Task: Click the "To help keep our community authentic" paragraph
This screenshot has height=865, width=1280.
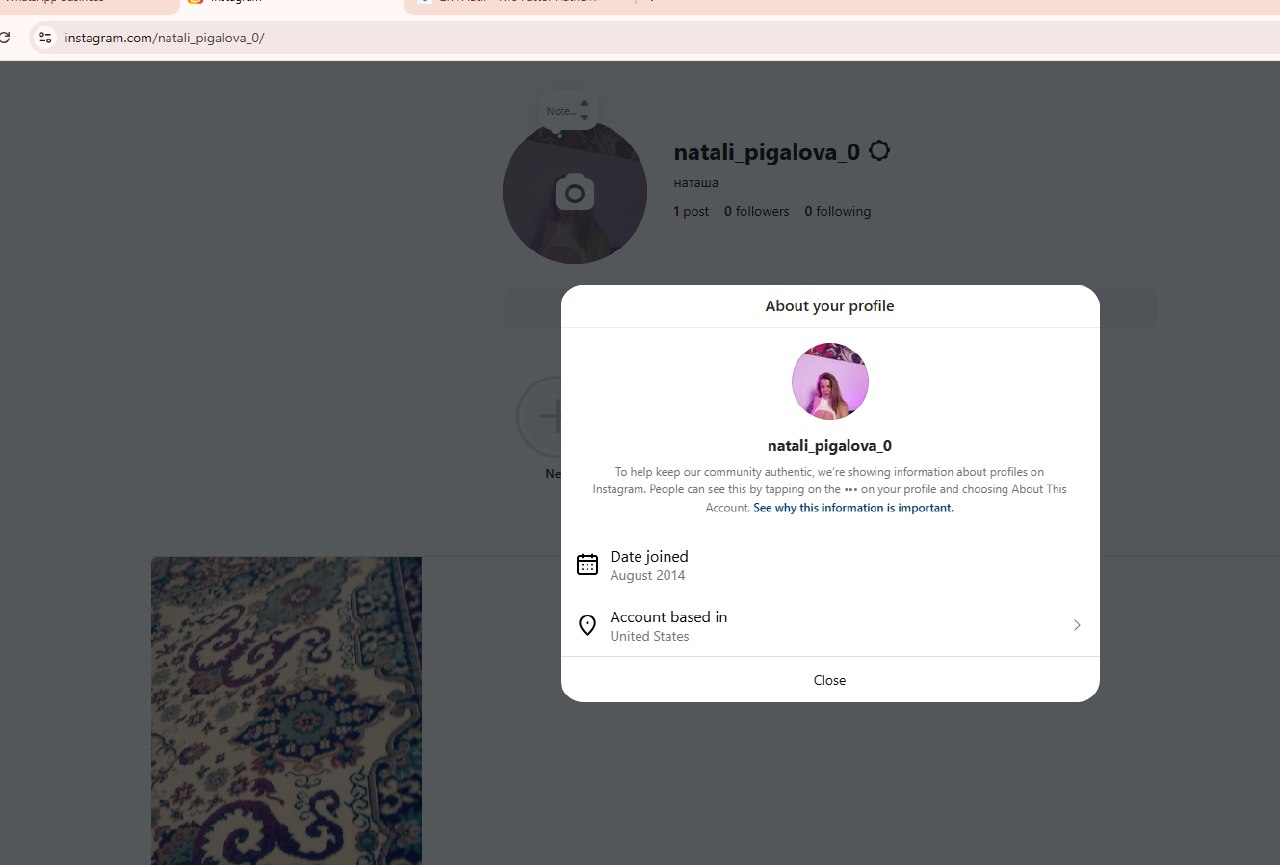Action: (x=830, y=490)
